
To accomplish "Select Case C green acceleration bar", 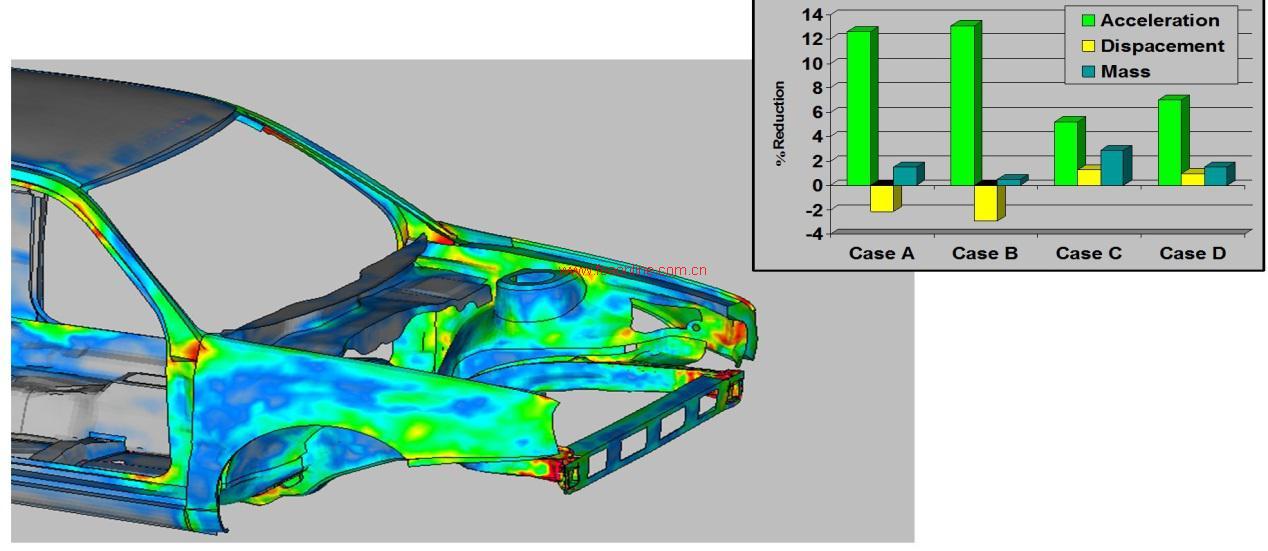I will [1066, 153].
